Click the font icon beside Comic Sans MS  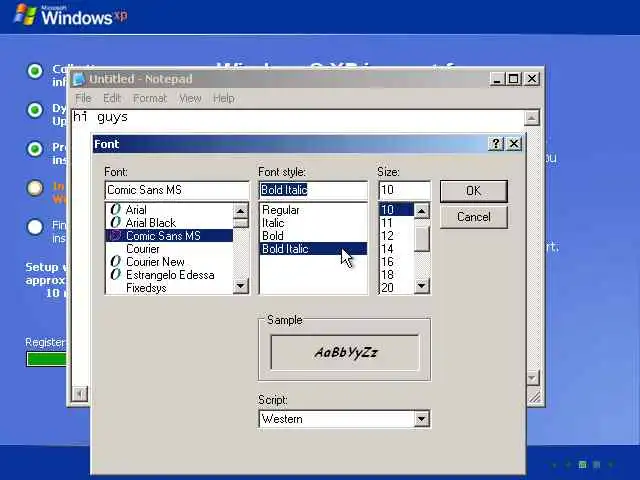pos(116,236)
